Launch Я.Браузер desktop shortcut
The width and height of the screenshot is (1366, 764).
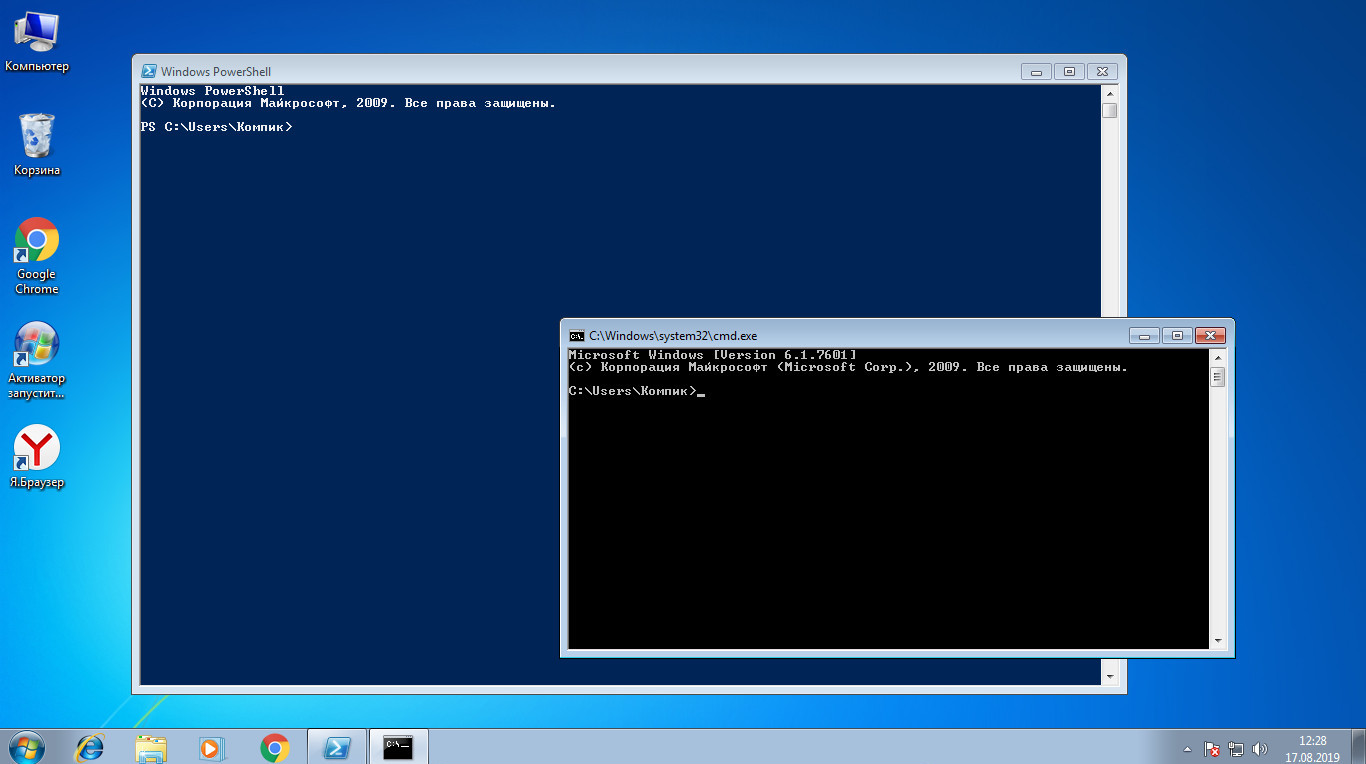click(x=37, y=457)
